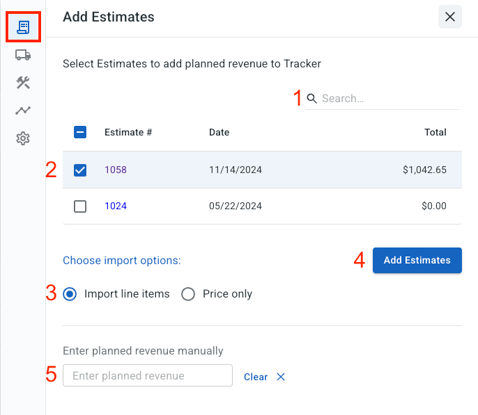Close the Add Estimates panel
The height and width of the screenshot is (415, 478).
coord(450,17)
